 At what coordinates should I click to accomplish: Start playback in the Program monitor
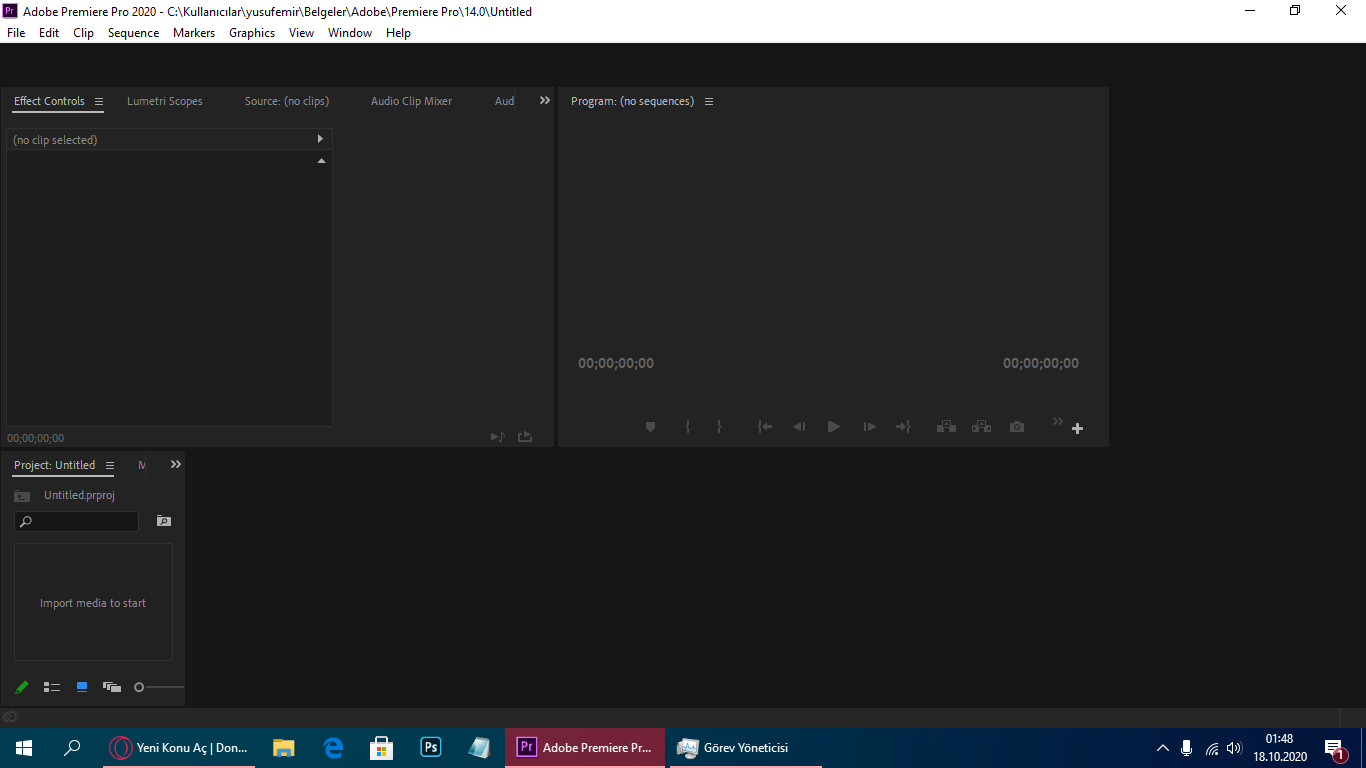tap(834, 427)
